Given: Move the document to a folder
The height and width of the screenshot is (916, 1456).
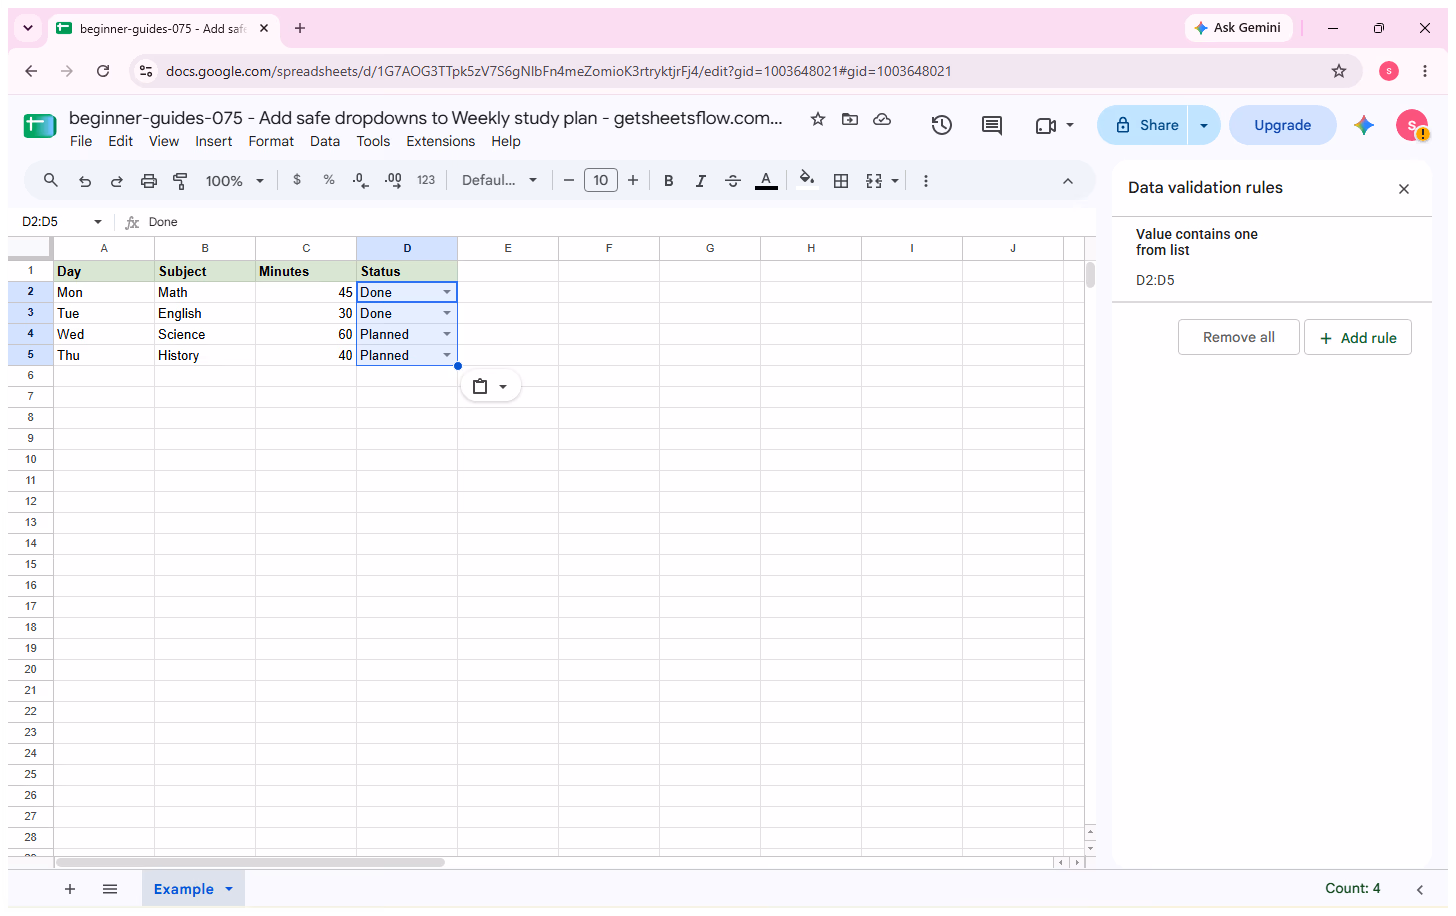Looking at the screenshot, I should (850, 119).
